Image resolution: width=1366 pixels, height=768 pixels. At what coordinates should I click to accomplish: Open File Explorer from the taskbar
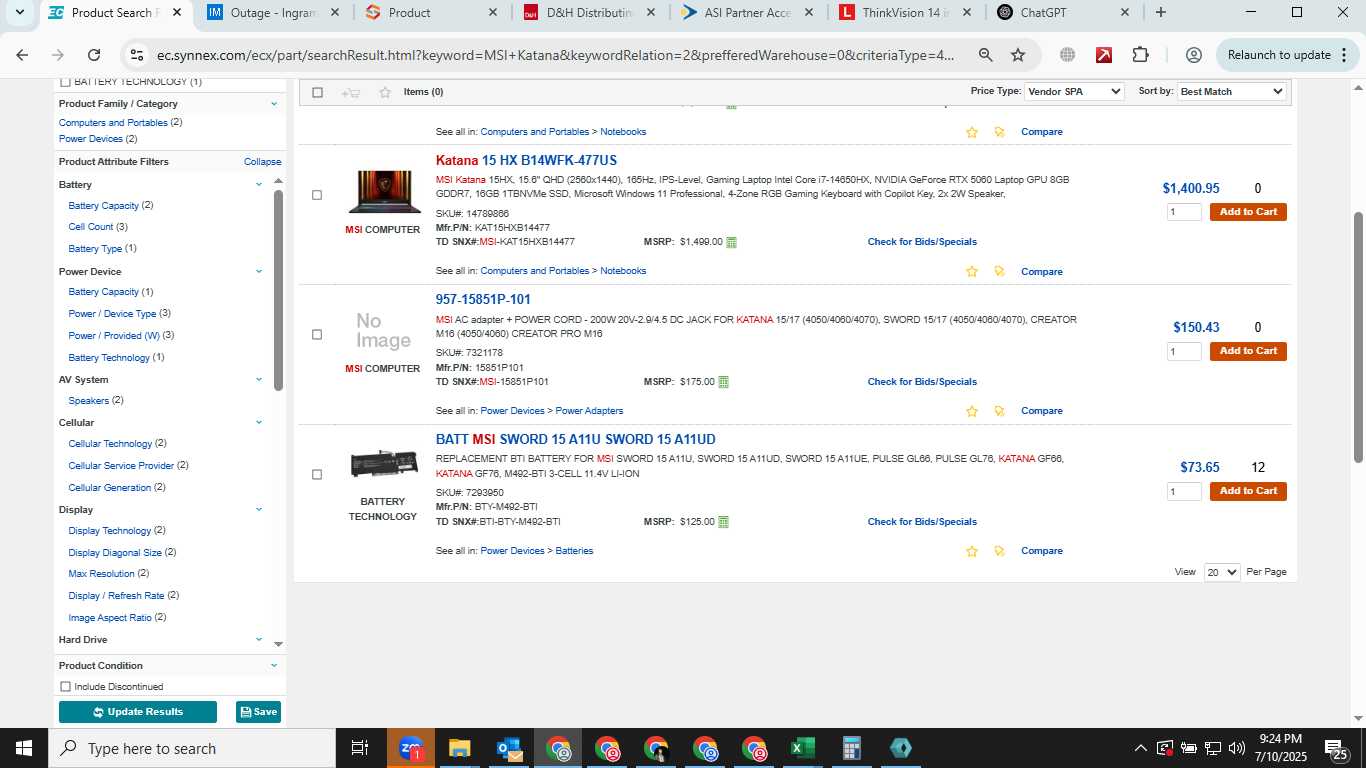tap(460, 748)
